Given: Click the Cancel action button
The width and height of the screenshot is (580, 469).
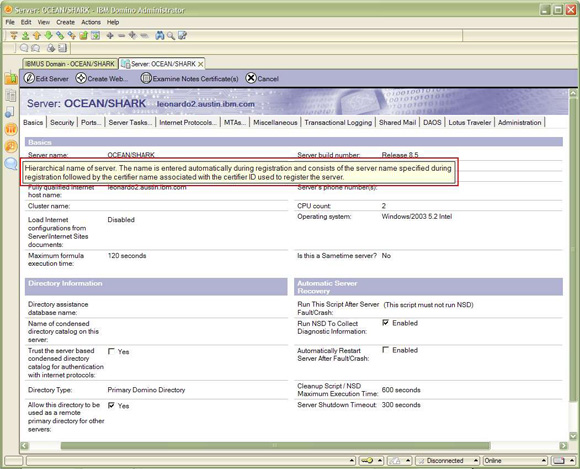Looking at the screenshot, I should tap(262, 78).
